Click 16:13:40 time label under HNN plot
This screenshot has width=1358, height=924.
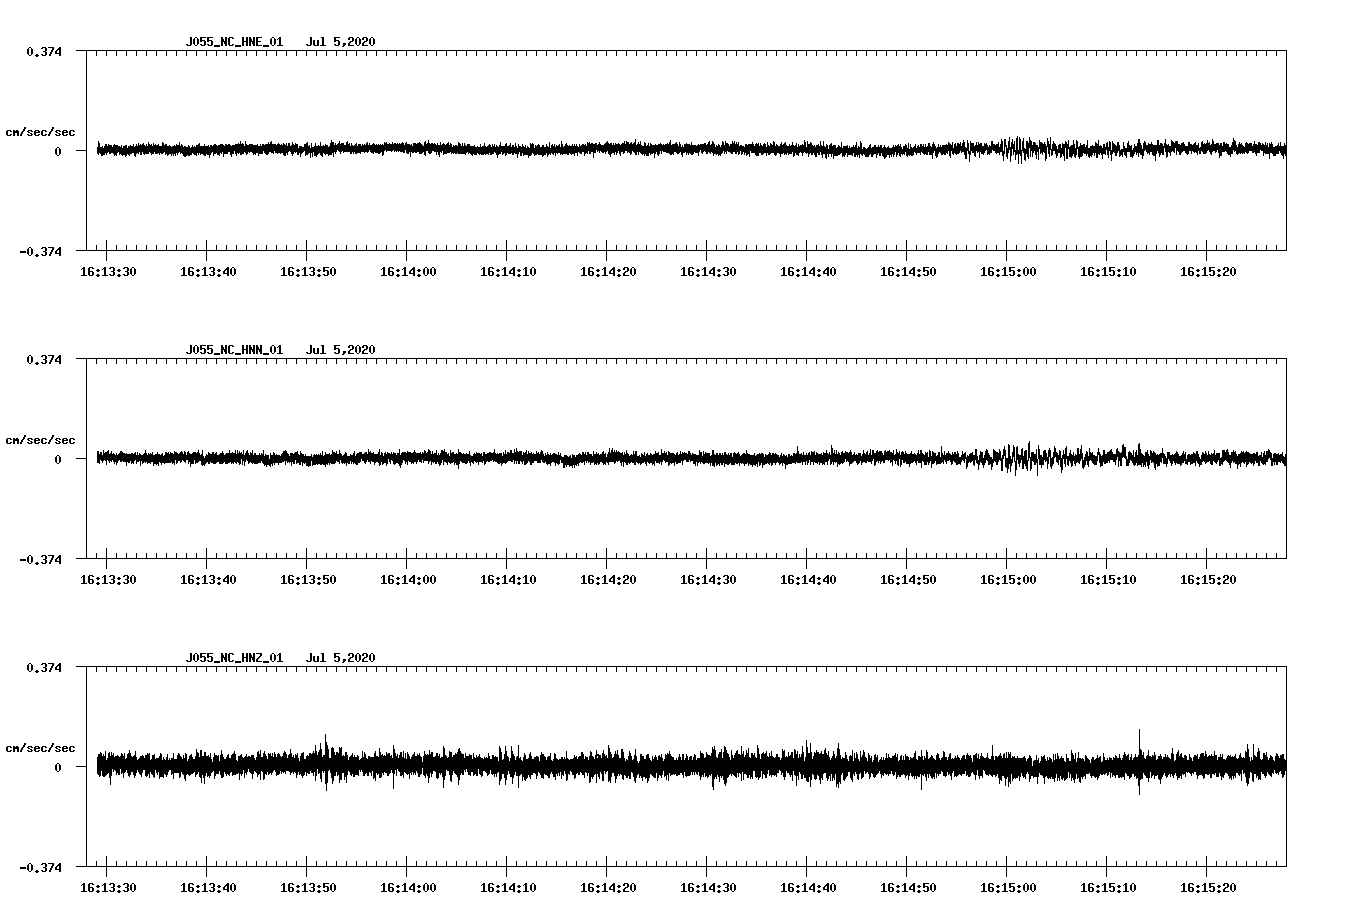(208, 580)
